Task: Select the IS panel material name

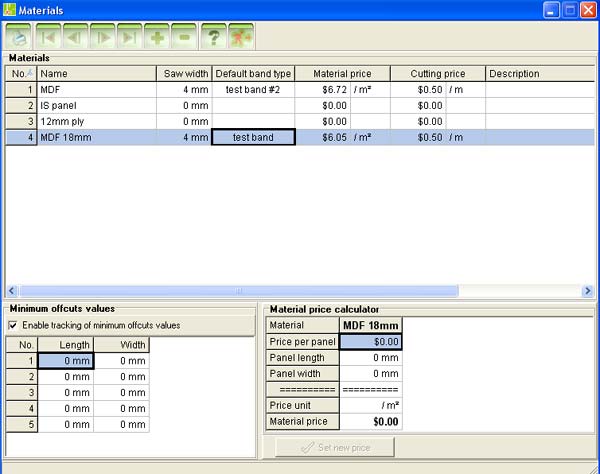Action: coord(96,106)
